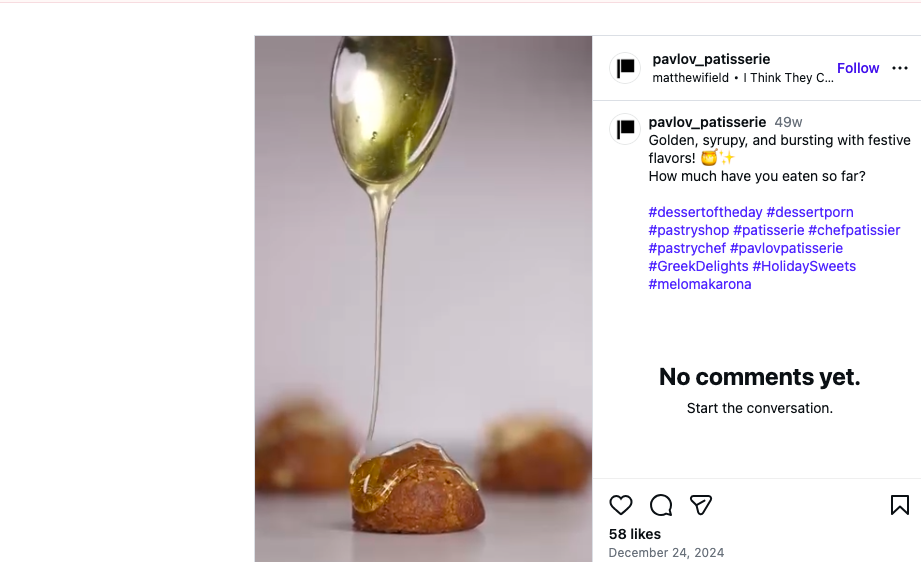Click the December 24, 2024 post date
The width and height of the screenshot is (921, 562).
pyautogui.click(x=666, y=553)
